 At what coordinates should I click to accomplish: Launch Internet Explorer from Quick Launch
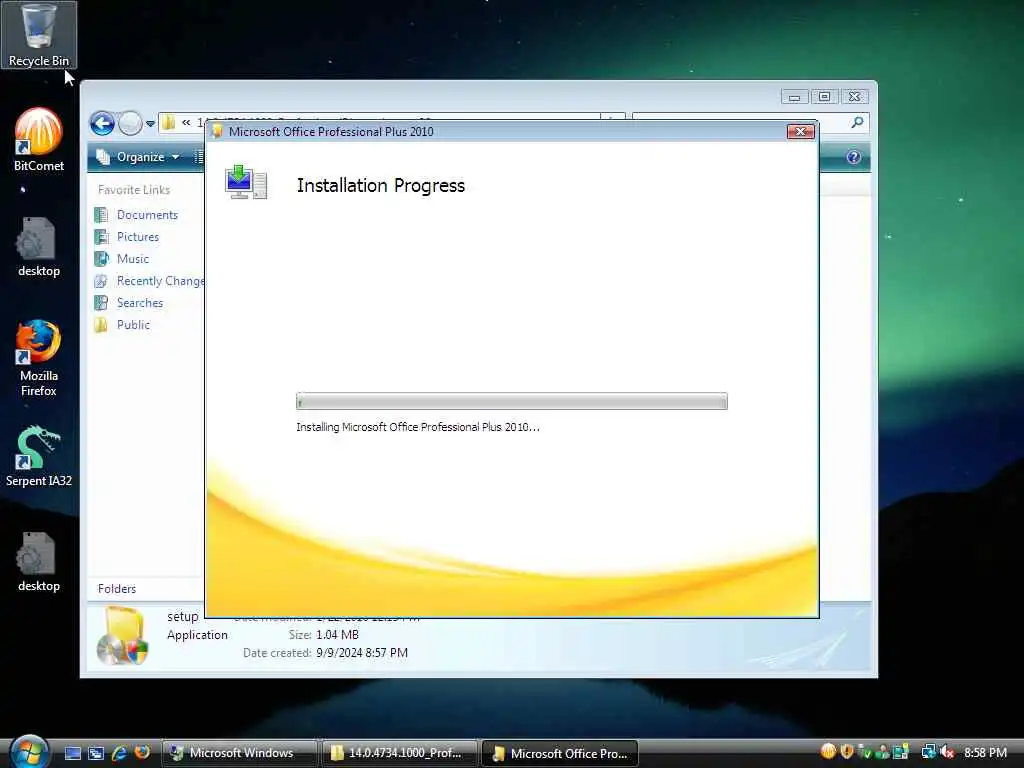coord(119,753)
